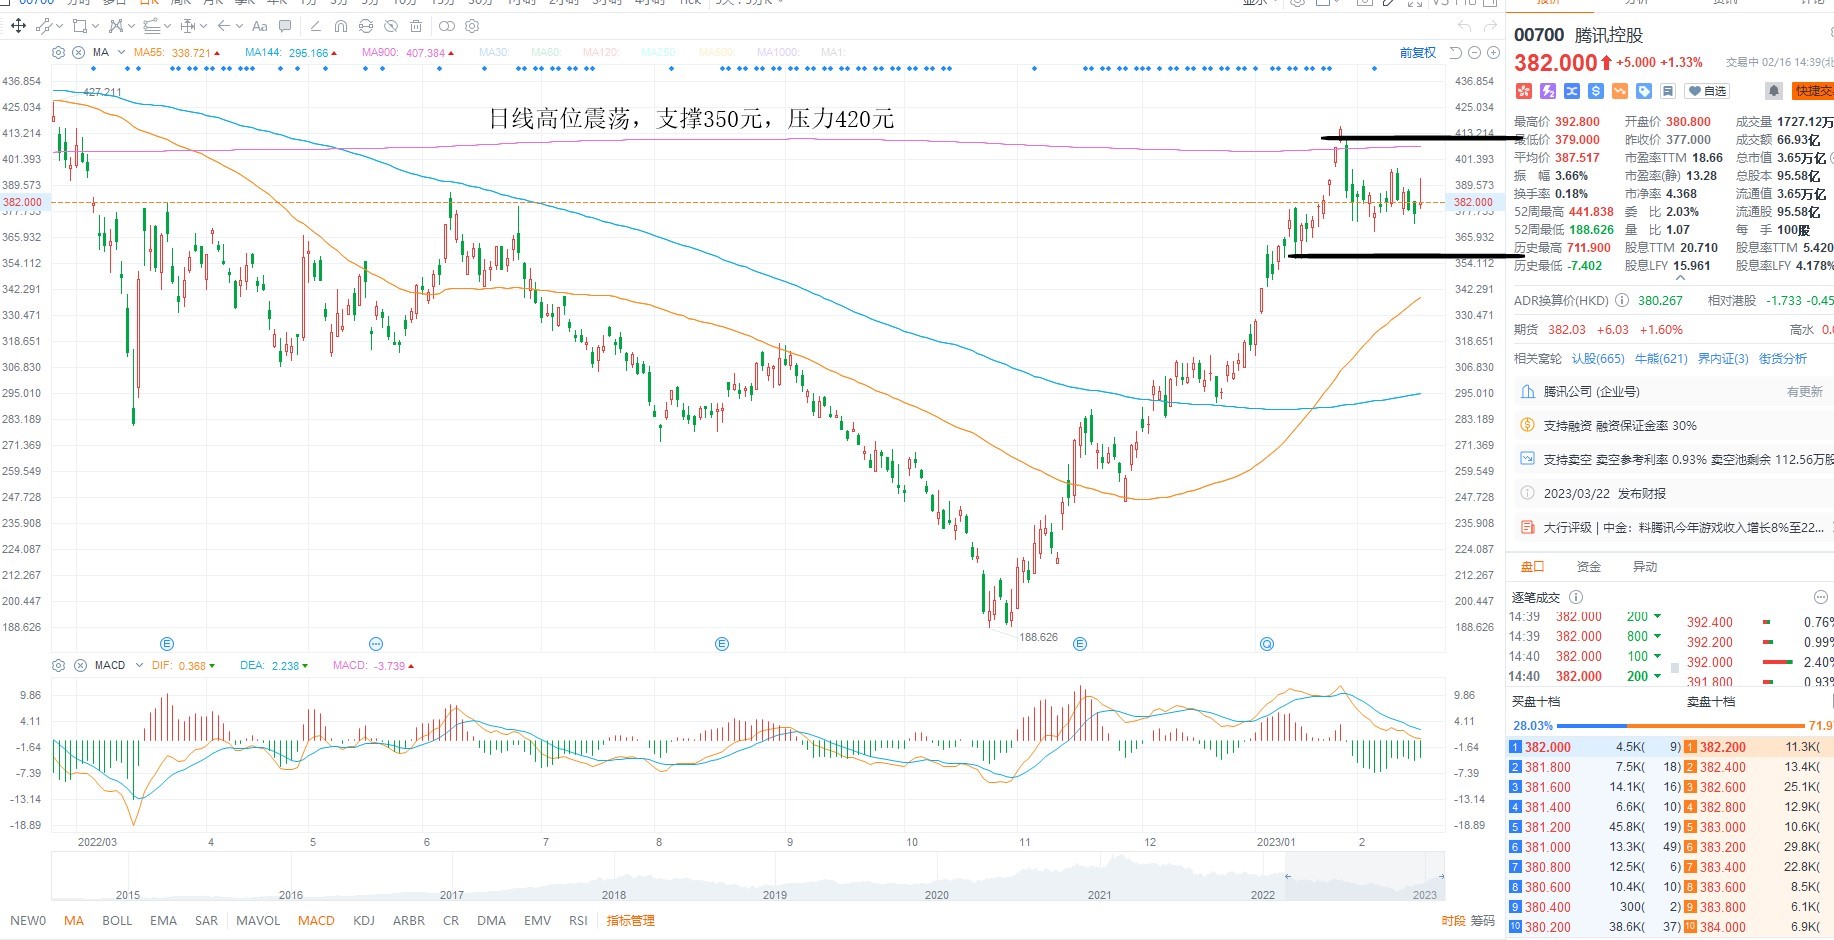Viewport: 1834px width, 940px height.
Task: Open 认股(665) warrants link
Action: (1598, 358)
